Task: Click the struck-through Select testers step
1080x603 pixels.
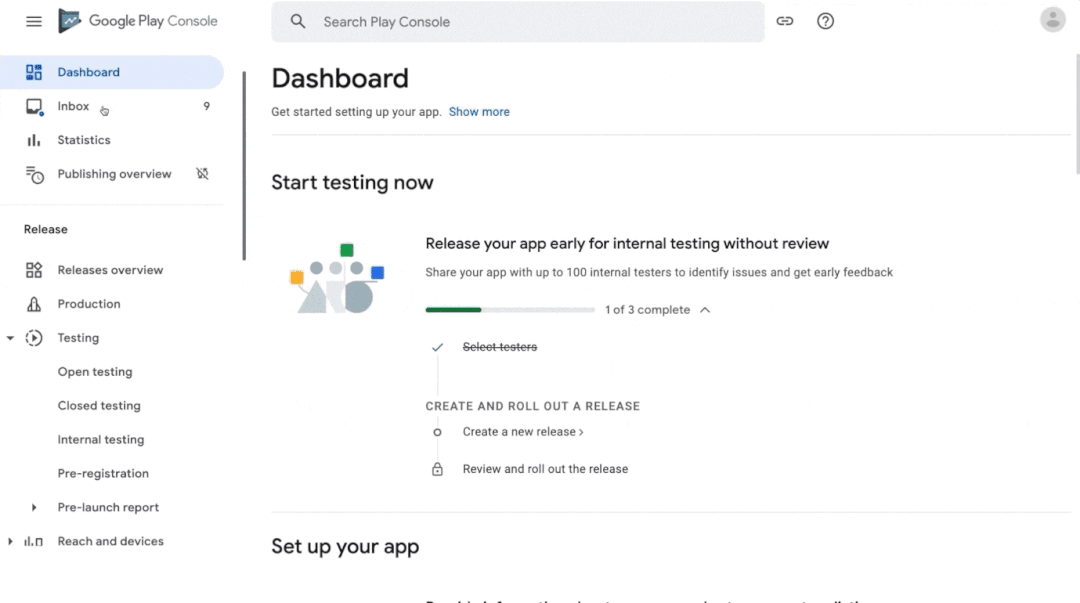Action: [499, 347]
